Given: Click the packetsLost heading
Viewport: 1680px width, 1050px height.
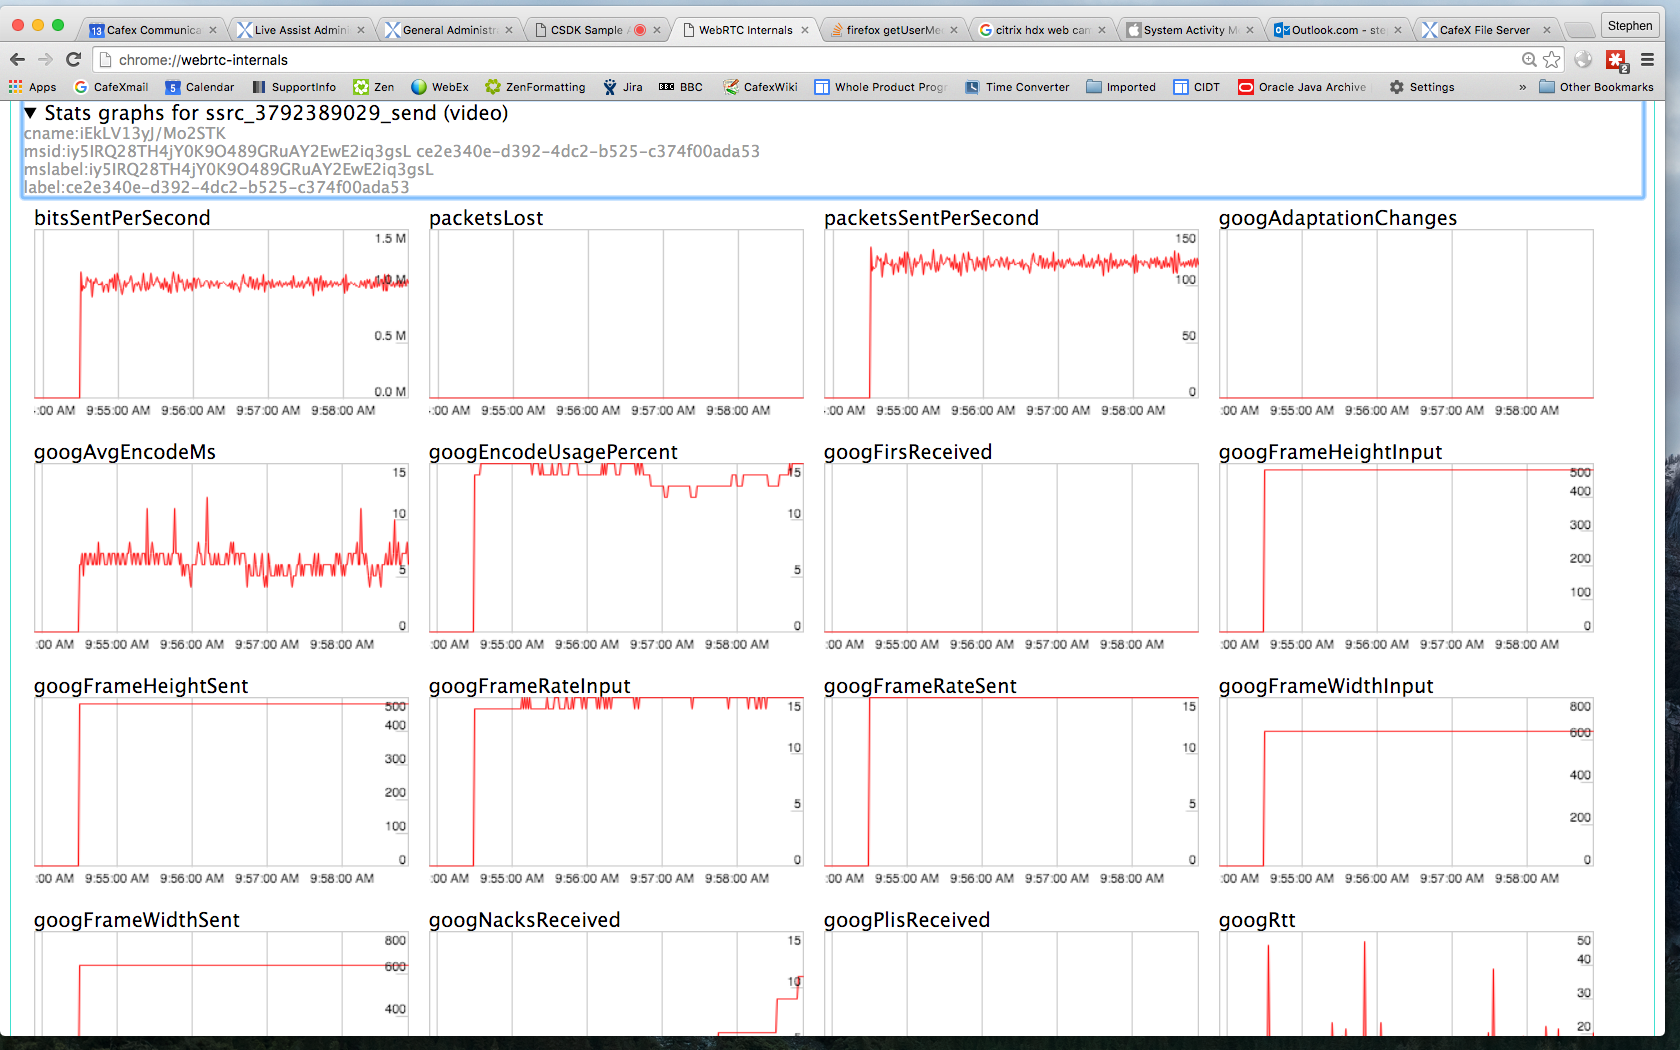Looking at the screenshot, I should pyautogui.click(x=486, y=218).
